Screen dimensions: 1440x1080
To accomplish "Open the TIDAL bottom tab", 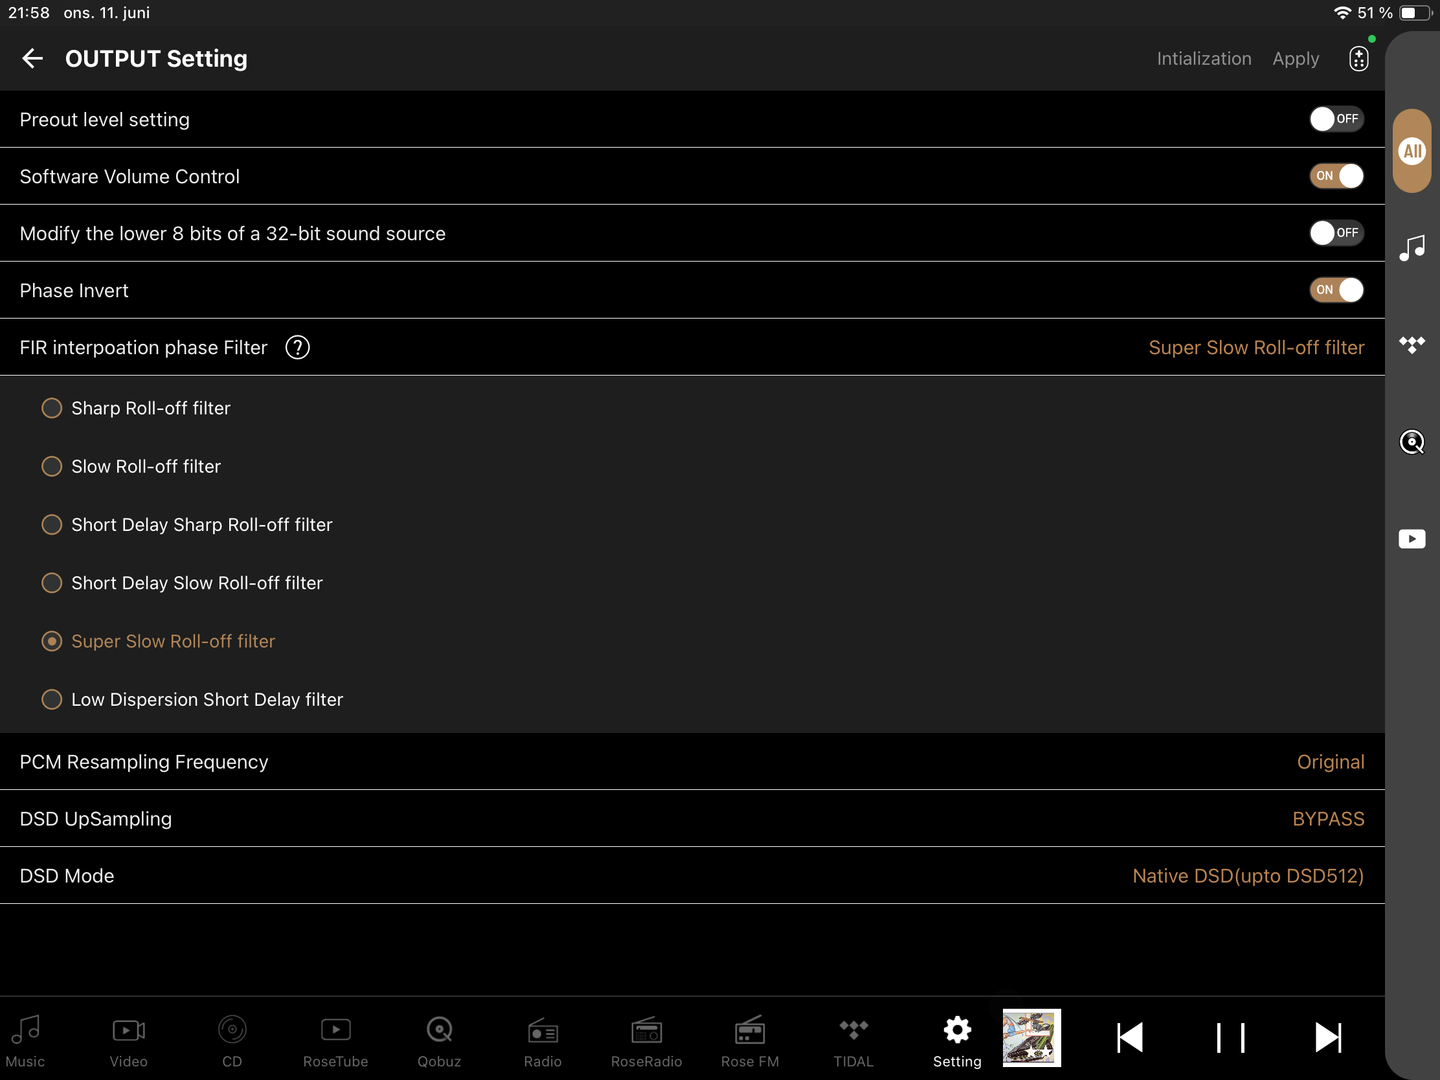I will 854,1041.
